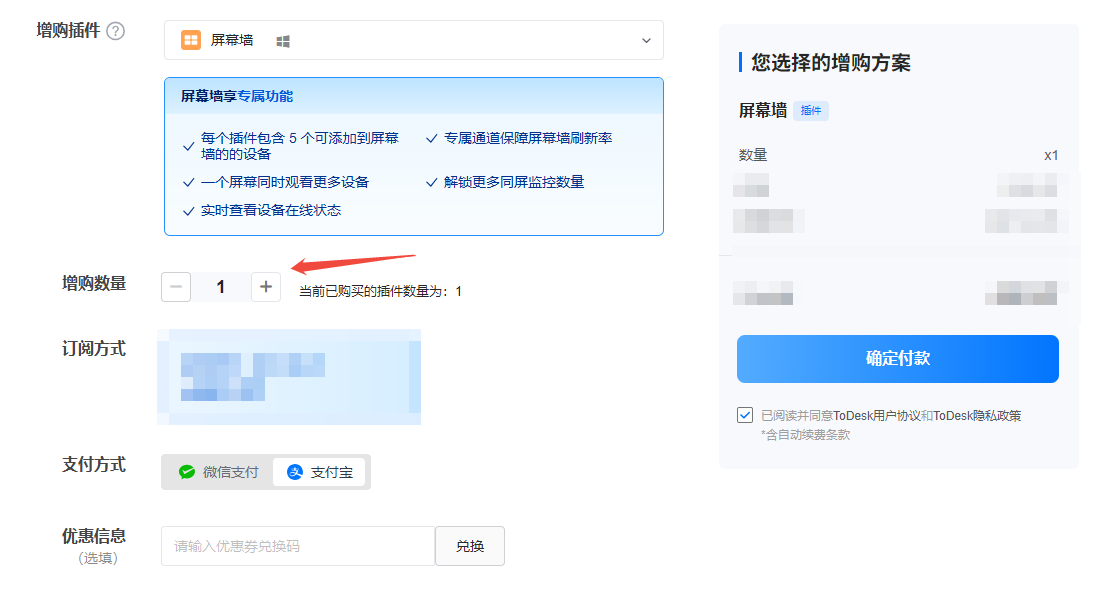The width and height of the screenshot is (1111, 605).
Task: Select 微信支付 as payment method
Action: coord(219,472)
